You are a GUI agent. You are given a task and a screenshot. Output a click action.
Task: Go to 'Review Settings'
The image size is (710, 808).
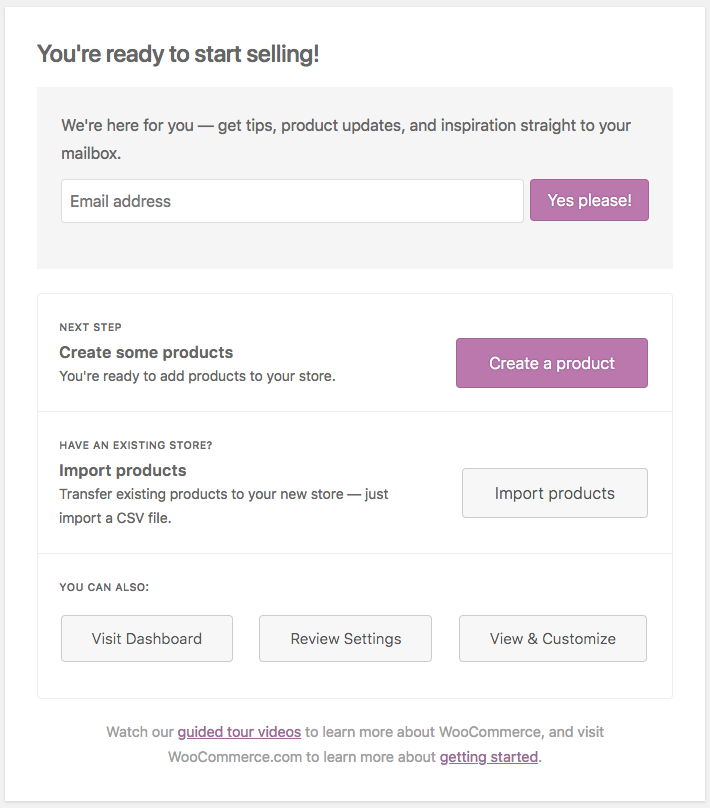[346, 639]
